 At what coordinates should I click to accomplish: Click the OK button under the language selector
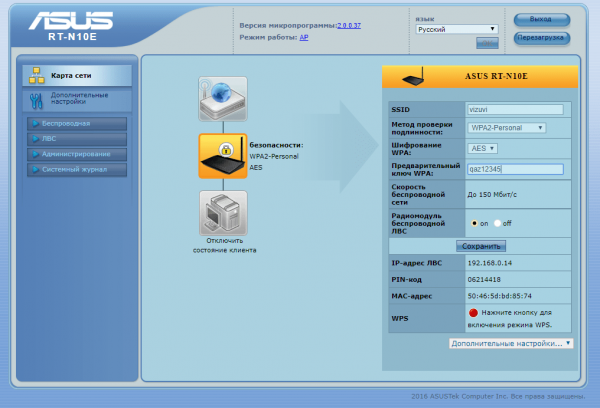click(x=487, y=43)
